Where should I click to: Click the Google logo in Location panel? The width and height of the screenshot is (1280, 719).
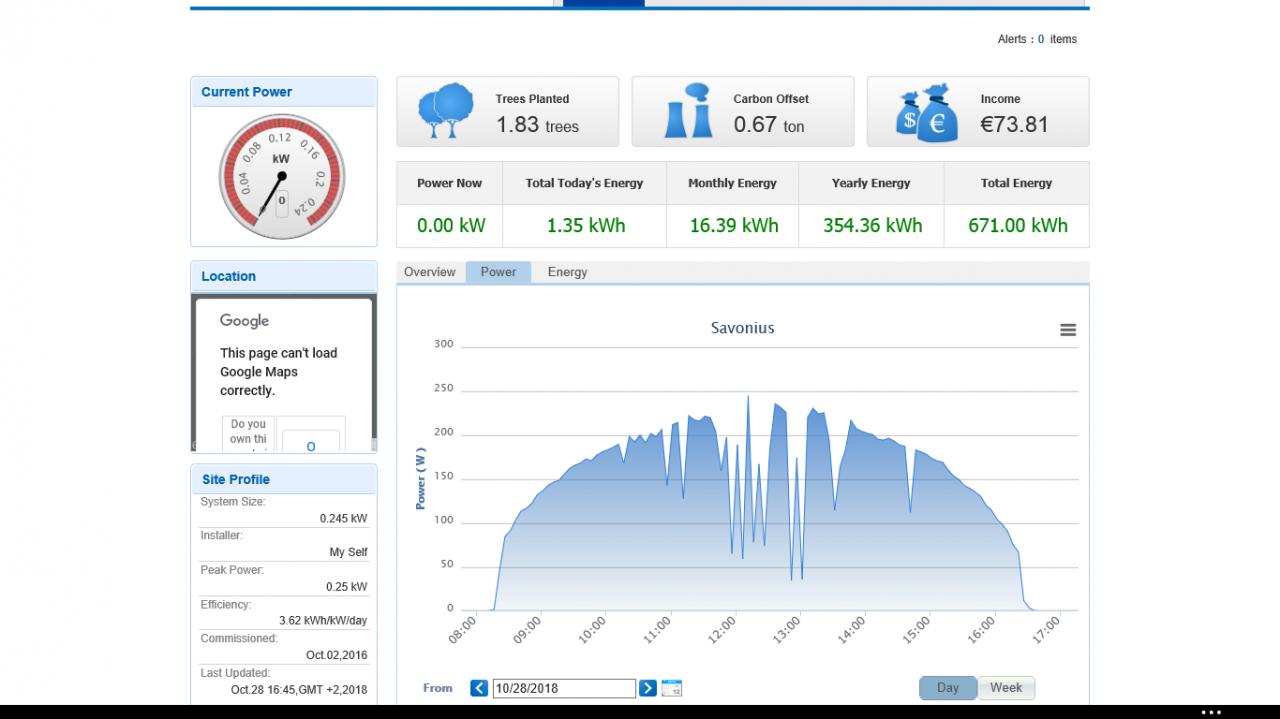pyautogui.click(x=245, y=321)
